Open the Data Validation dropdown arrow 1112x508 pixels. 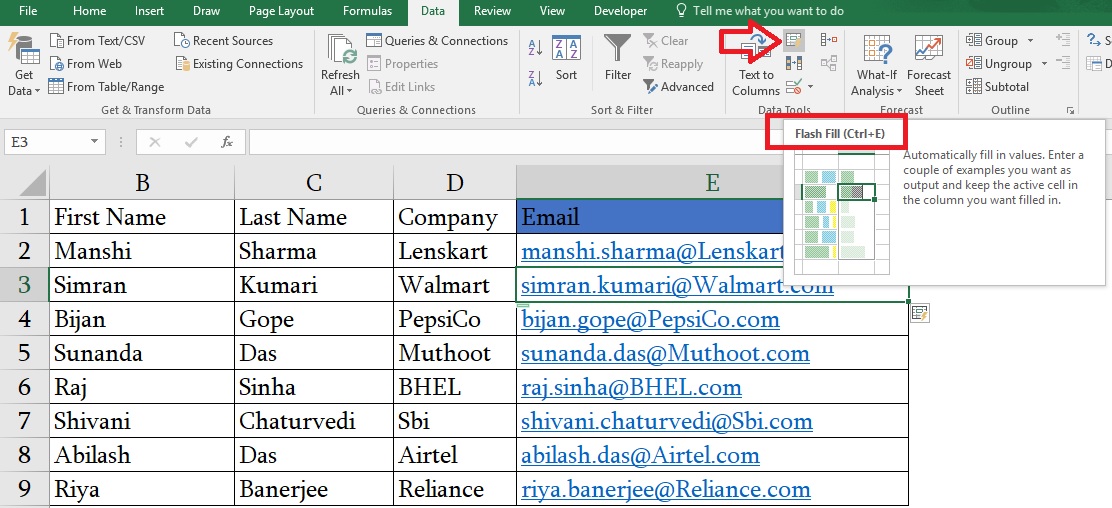coord(811,87)
